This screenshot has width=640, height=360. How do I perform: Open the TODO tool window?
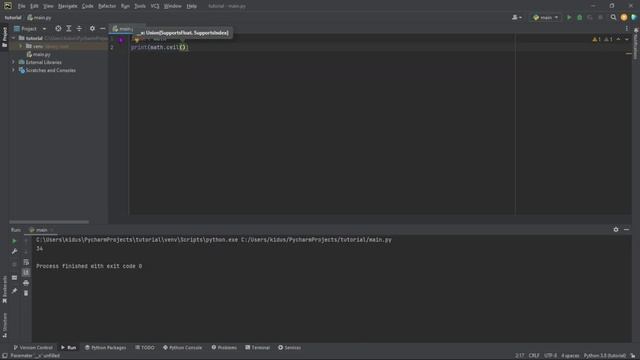tap(145, 348)
